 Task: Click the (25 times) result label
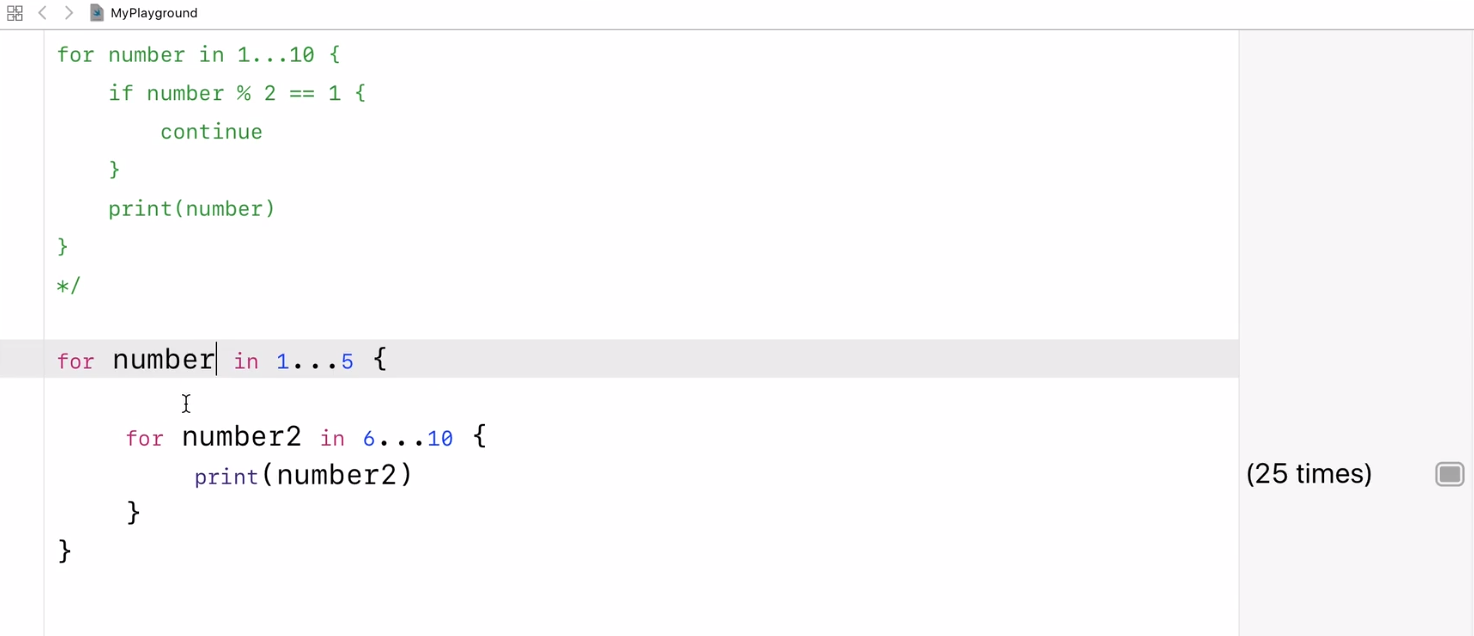(1309, 474)
